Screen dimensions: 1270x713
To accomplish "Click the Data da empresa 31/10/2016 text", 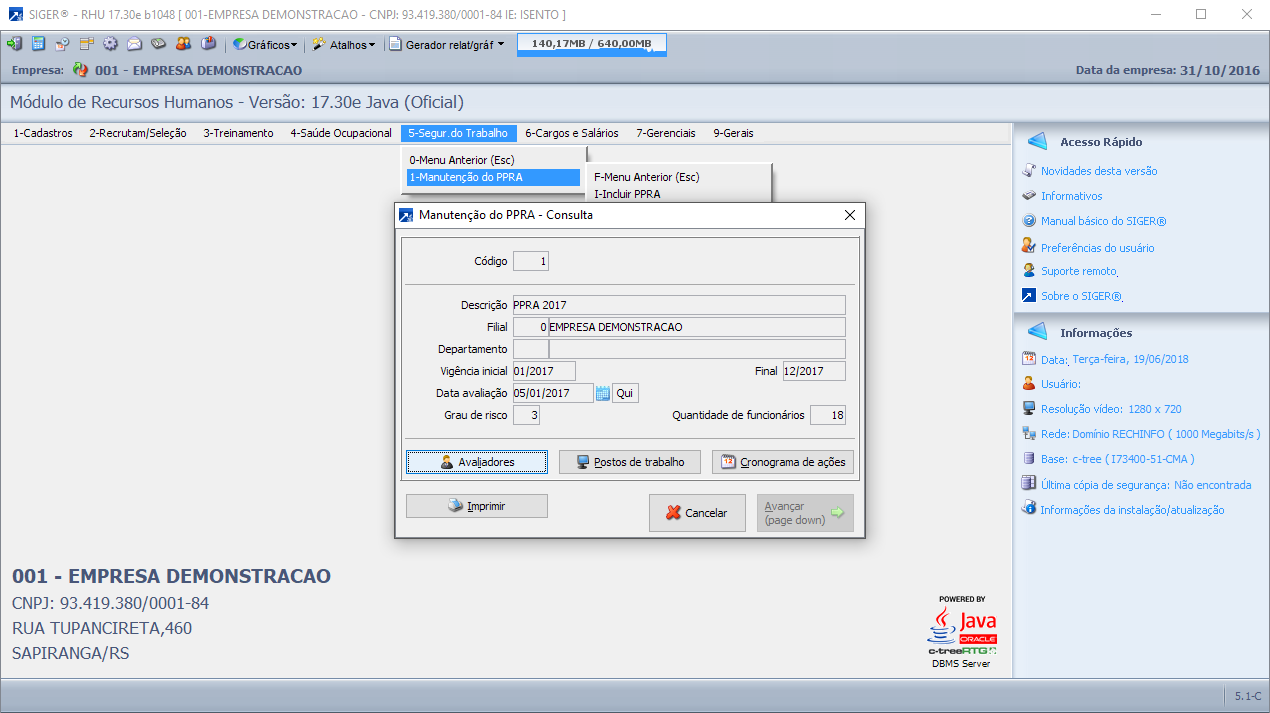I will click(x=1167, y=70).
